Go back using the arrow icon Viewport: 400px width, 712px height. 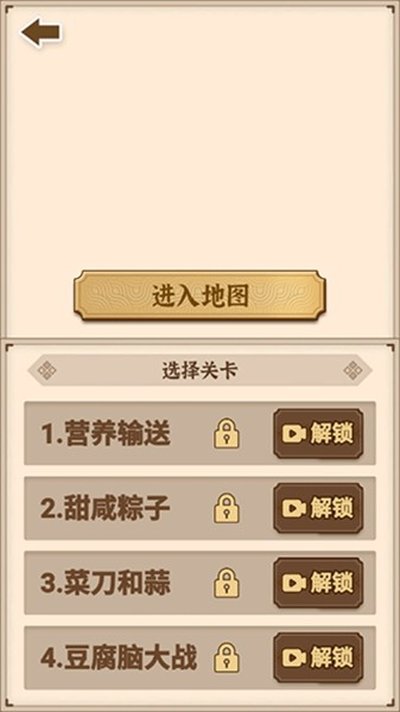40,32
